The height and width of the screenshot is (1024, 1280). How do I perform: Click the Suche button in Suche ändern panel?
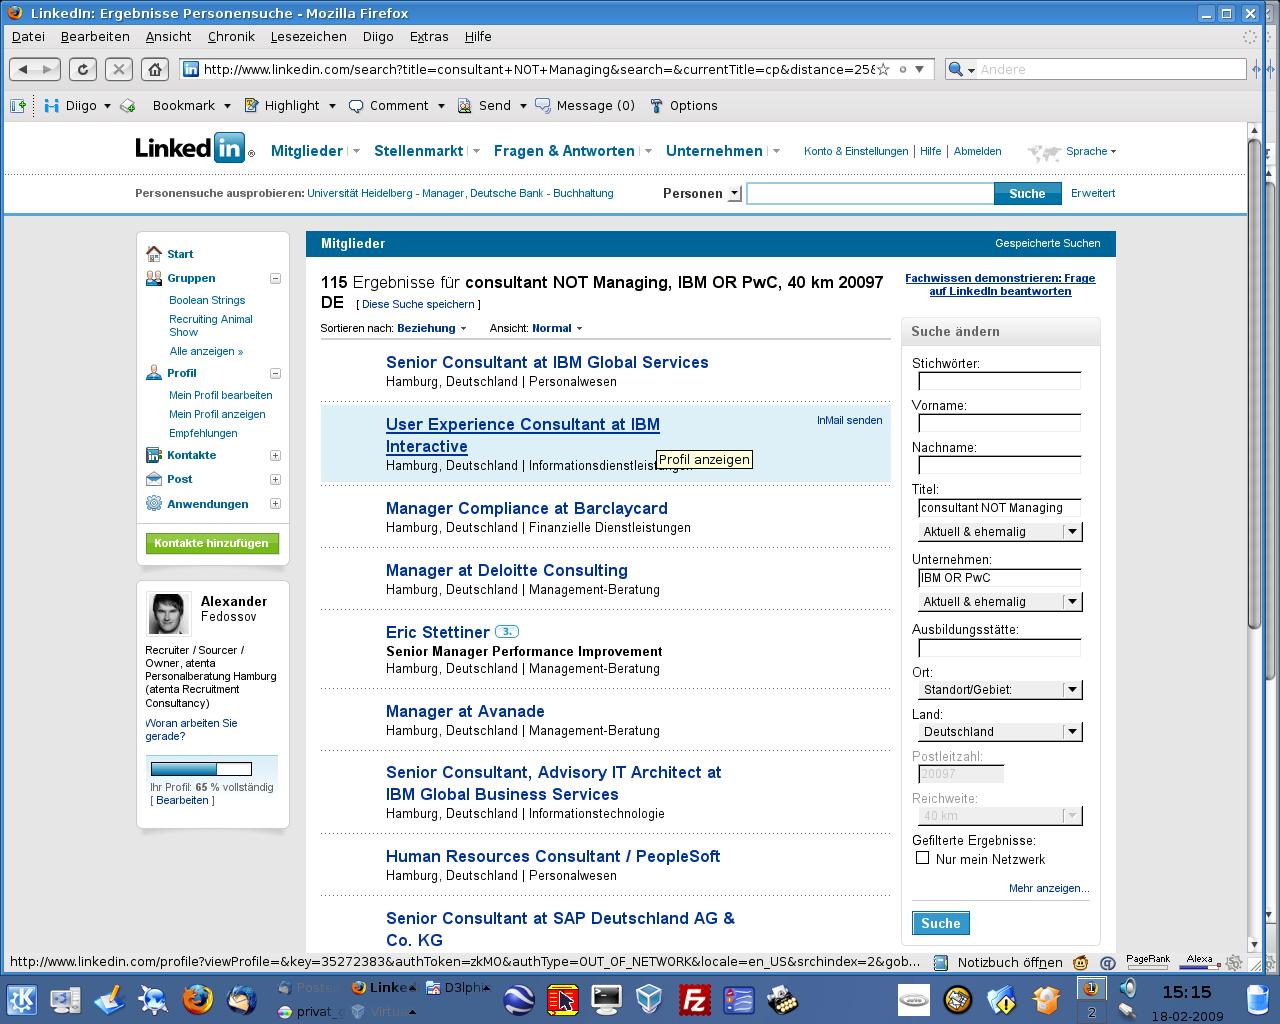click(x=940, y=923)
